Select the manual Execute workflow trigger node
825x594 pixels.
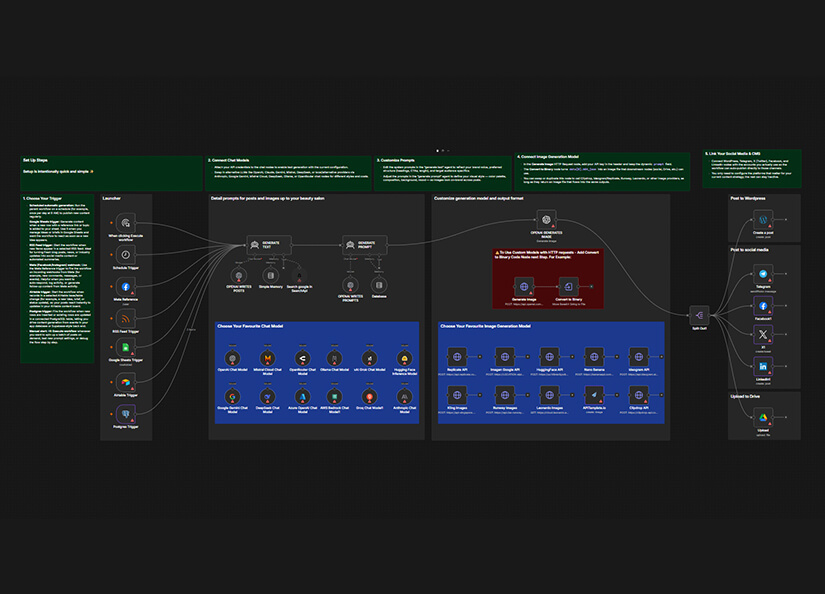(126, 223)
